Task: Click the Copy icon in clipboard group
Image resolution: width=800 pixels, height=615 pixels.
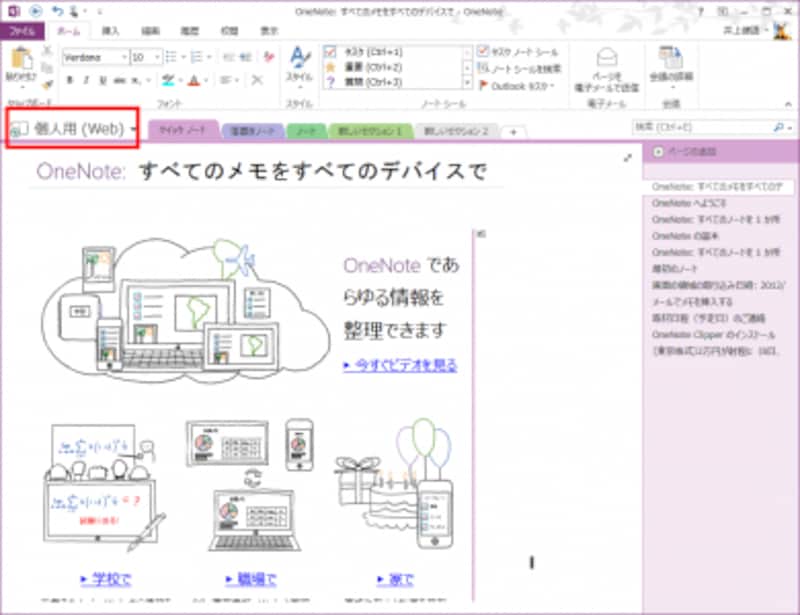Action: (x=47, y=67)
